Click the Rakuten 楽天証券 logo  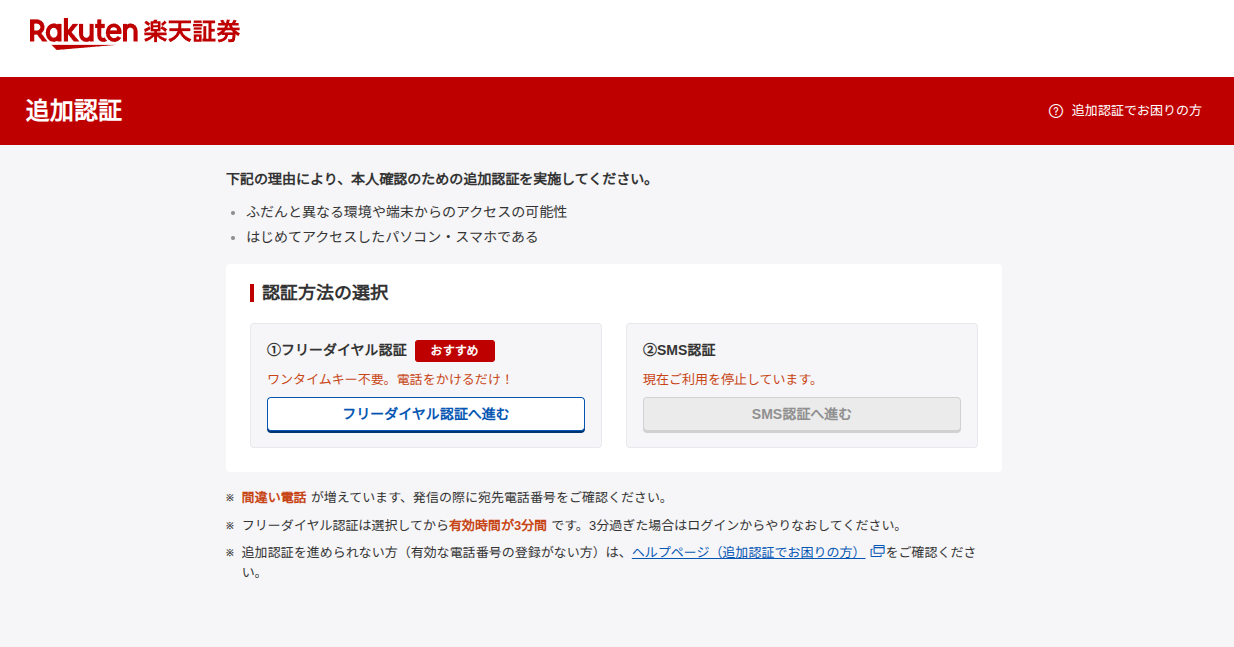[x=135, y=32]
